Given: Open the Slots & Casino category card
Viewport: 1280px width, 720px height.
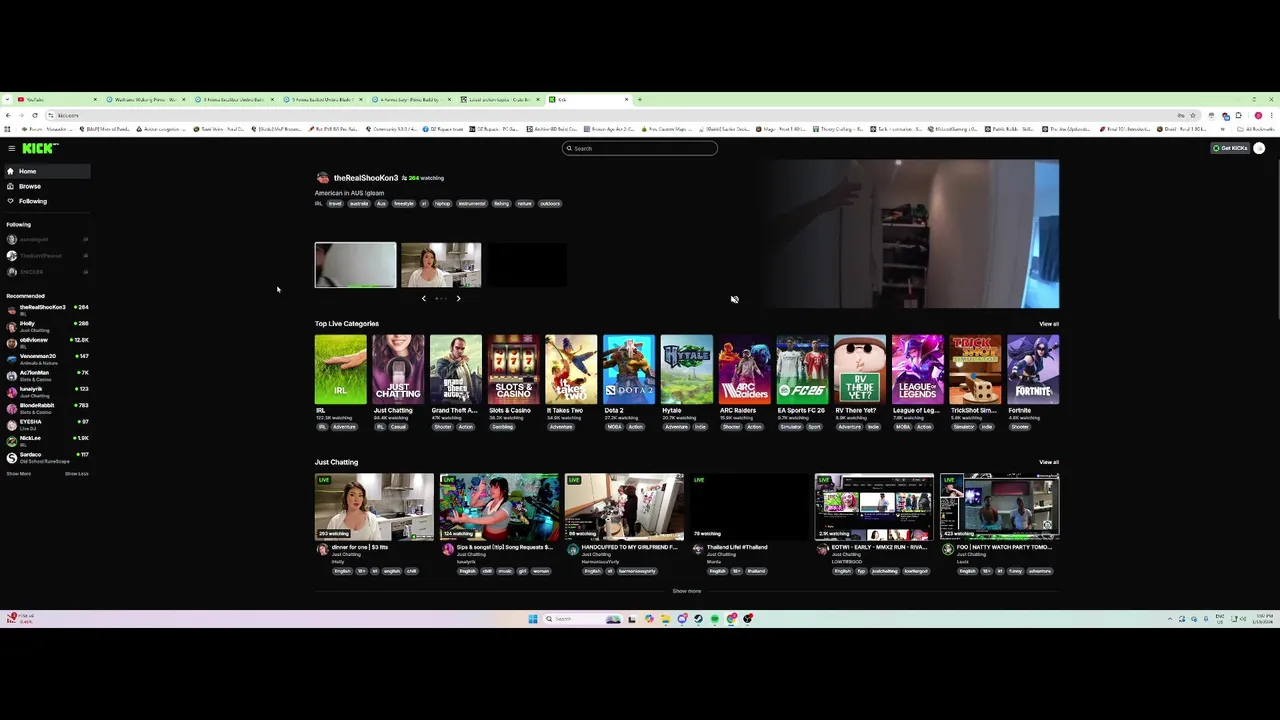Looking at the screenshot, I should click(x=514, y=369).
